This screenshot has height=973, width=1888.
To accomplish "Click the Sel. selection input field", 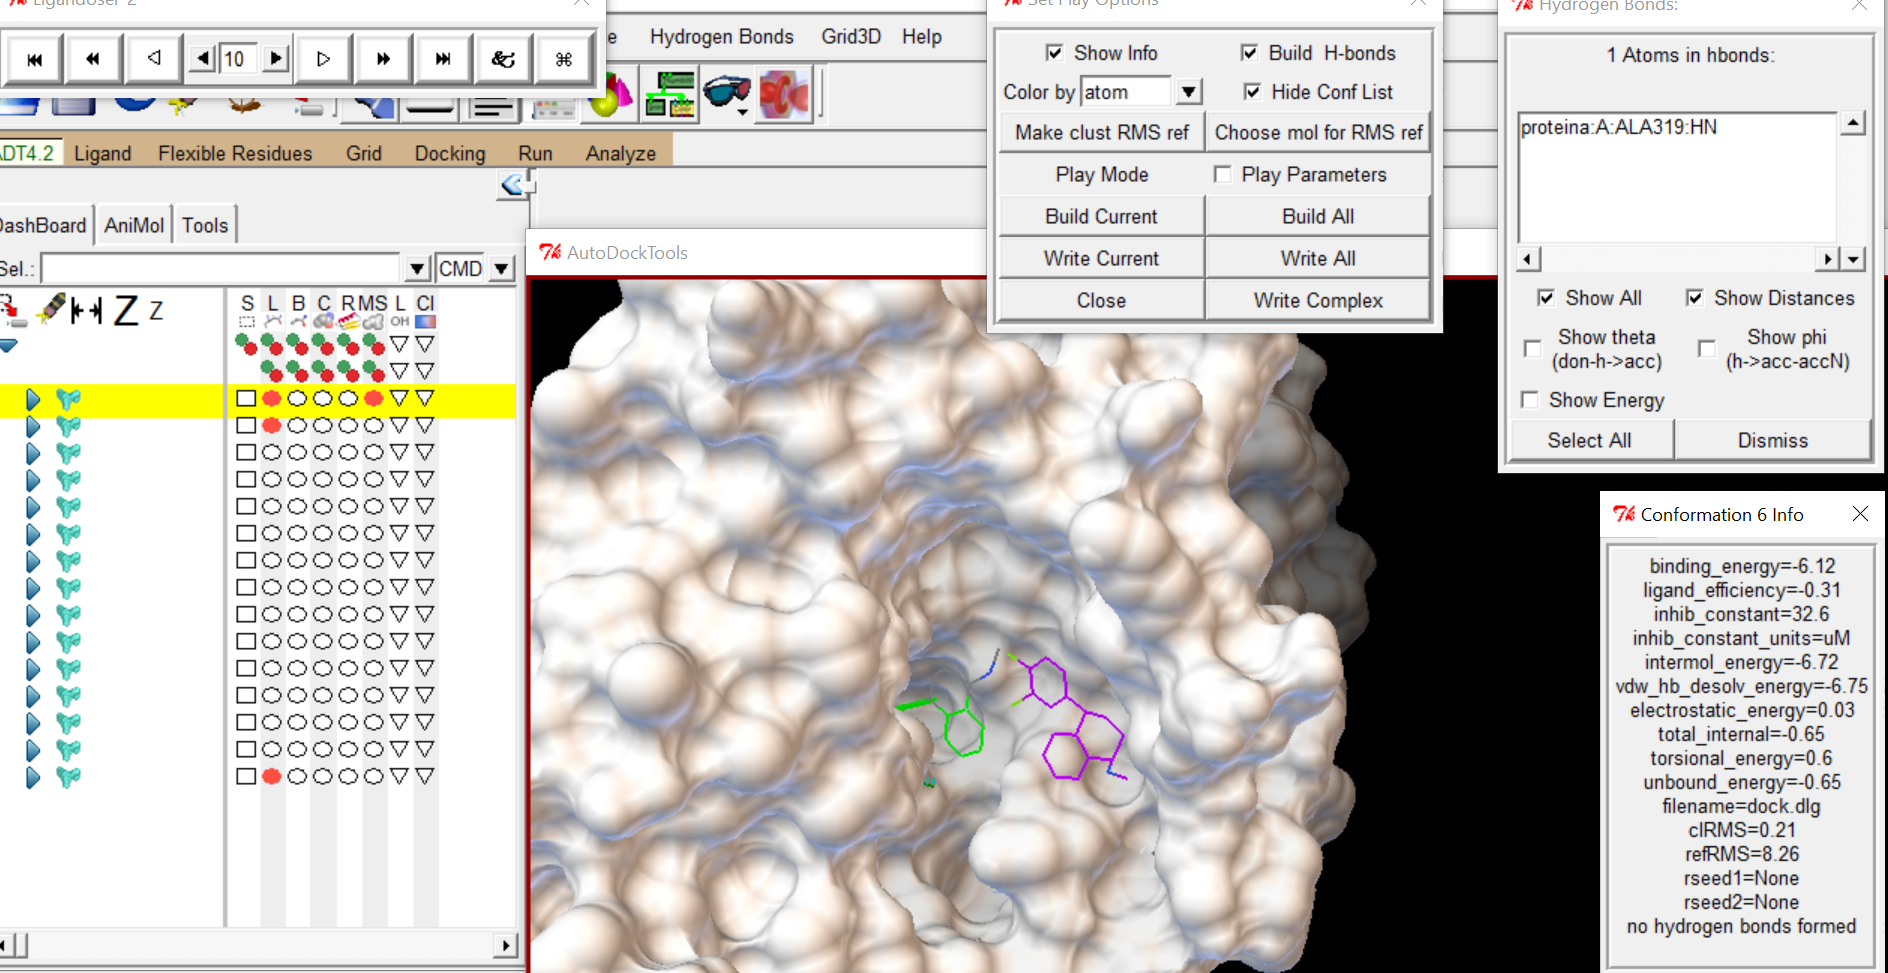I will pyautogui.click(x=221, y=268).
